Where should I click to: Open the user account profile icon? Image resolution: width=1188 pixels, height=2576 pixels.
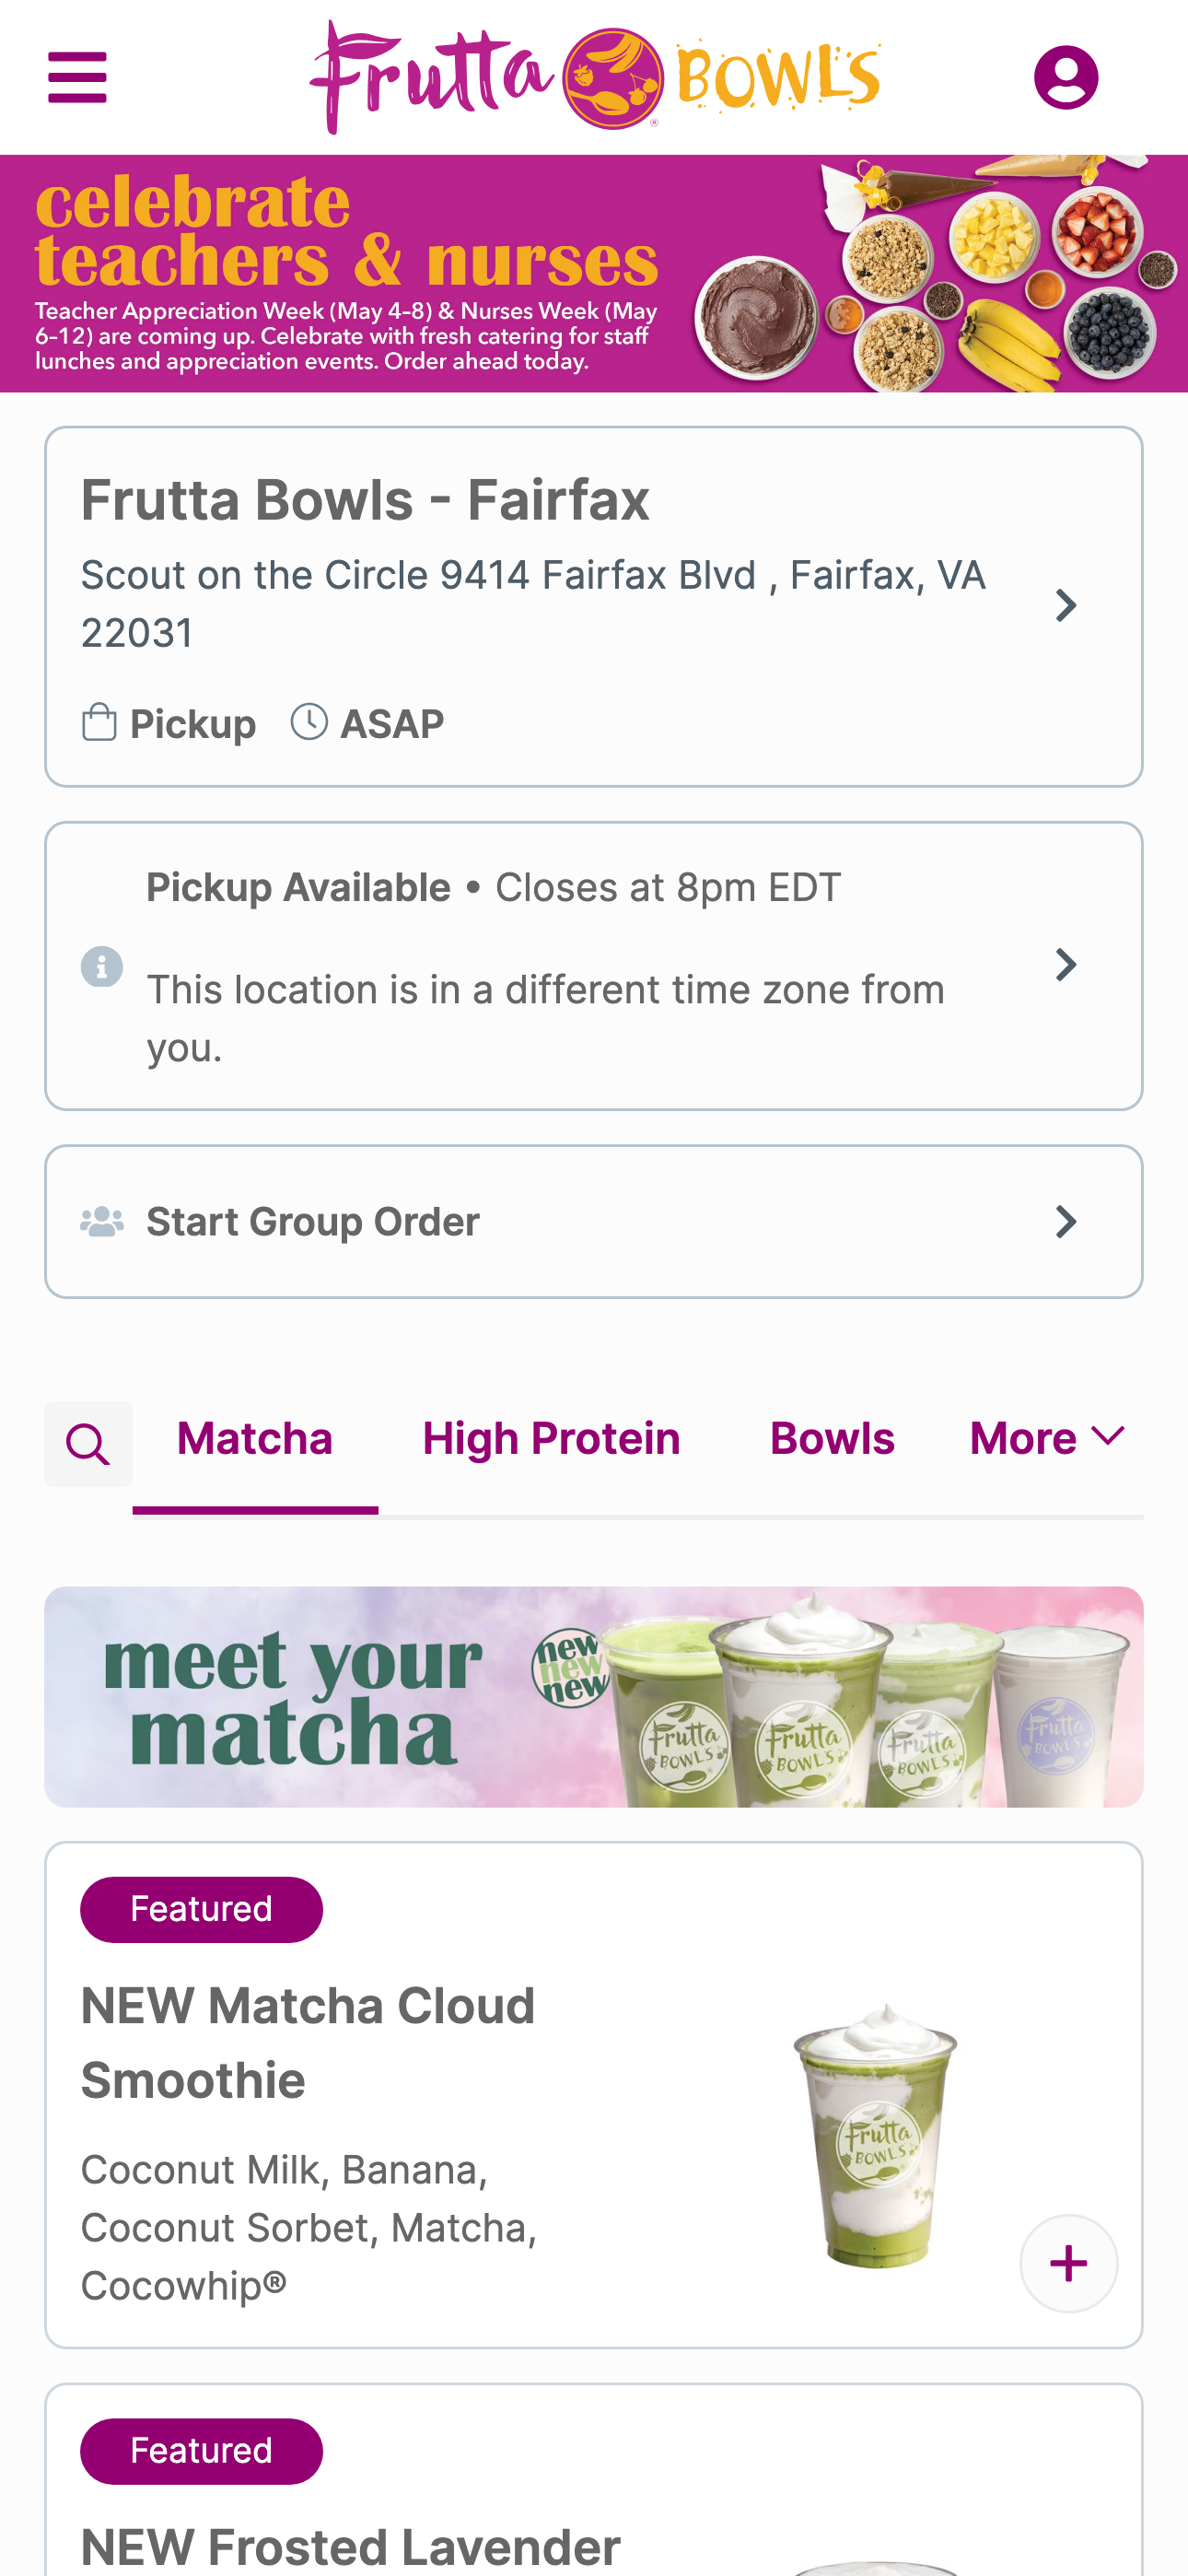[1066, 77]
